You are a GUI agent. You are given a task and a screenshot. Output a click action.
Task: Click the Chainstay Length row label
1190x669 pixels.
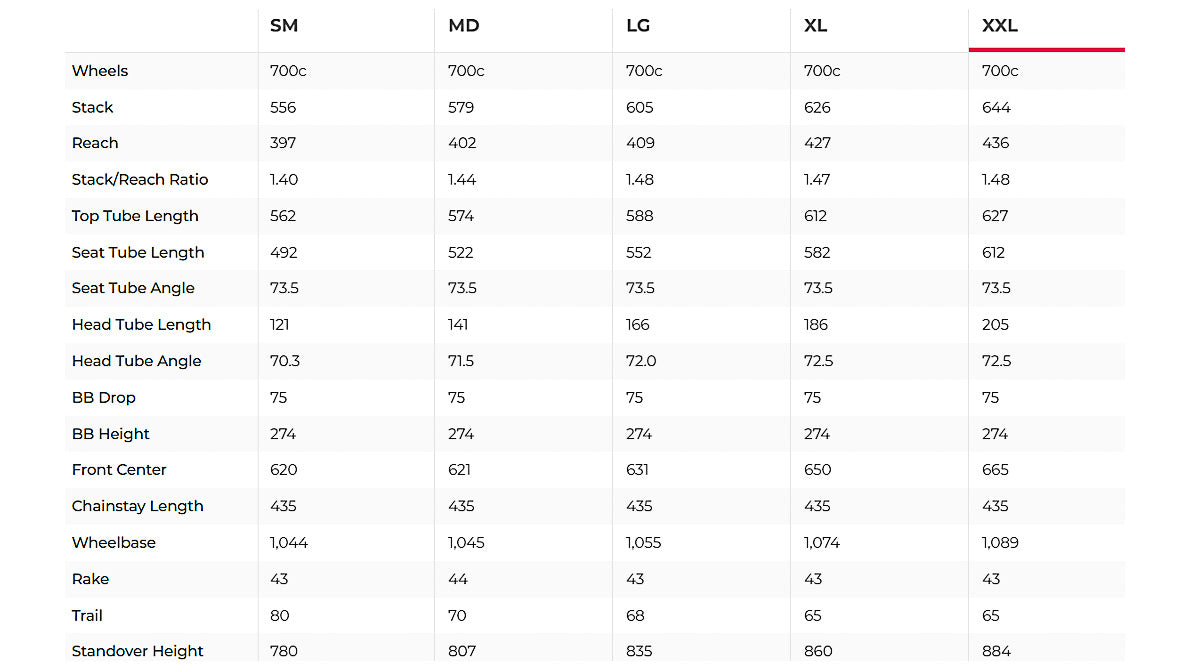click(x=138, y=506)
